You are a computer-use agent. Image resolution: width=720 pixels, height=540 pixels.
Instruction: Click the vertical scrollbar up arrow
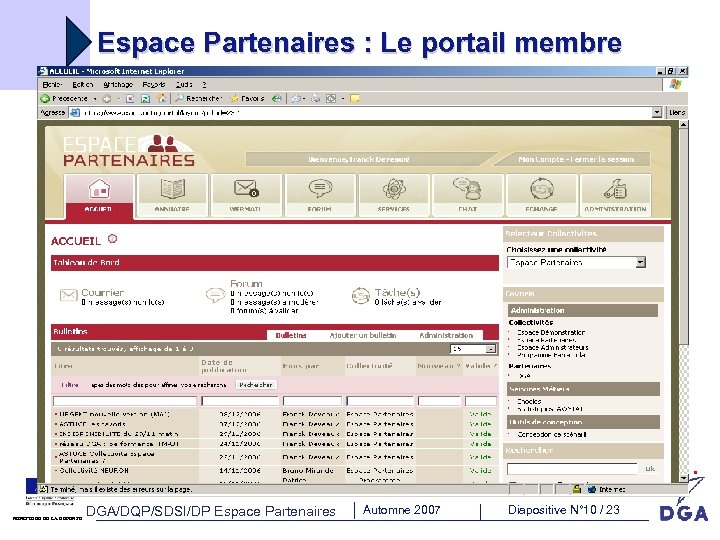683,124
